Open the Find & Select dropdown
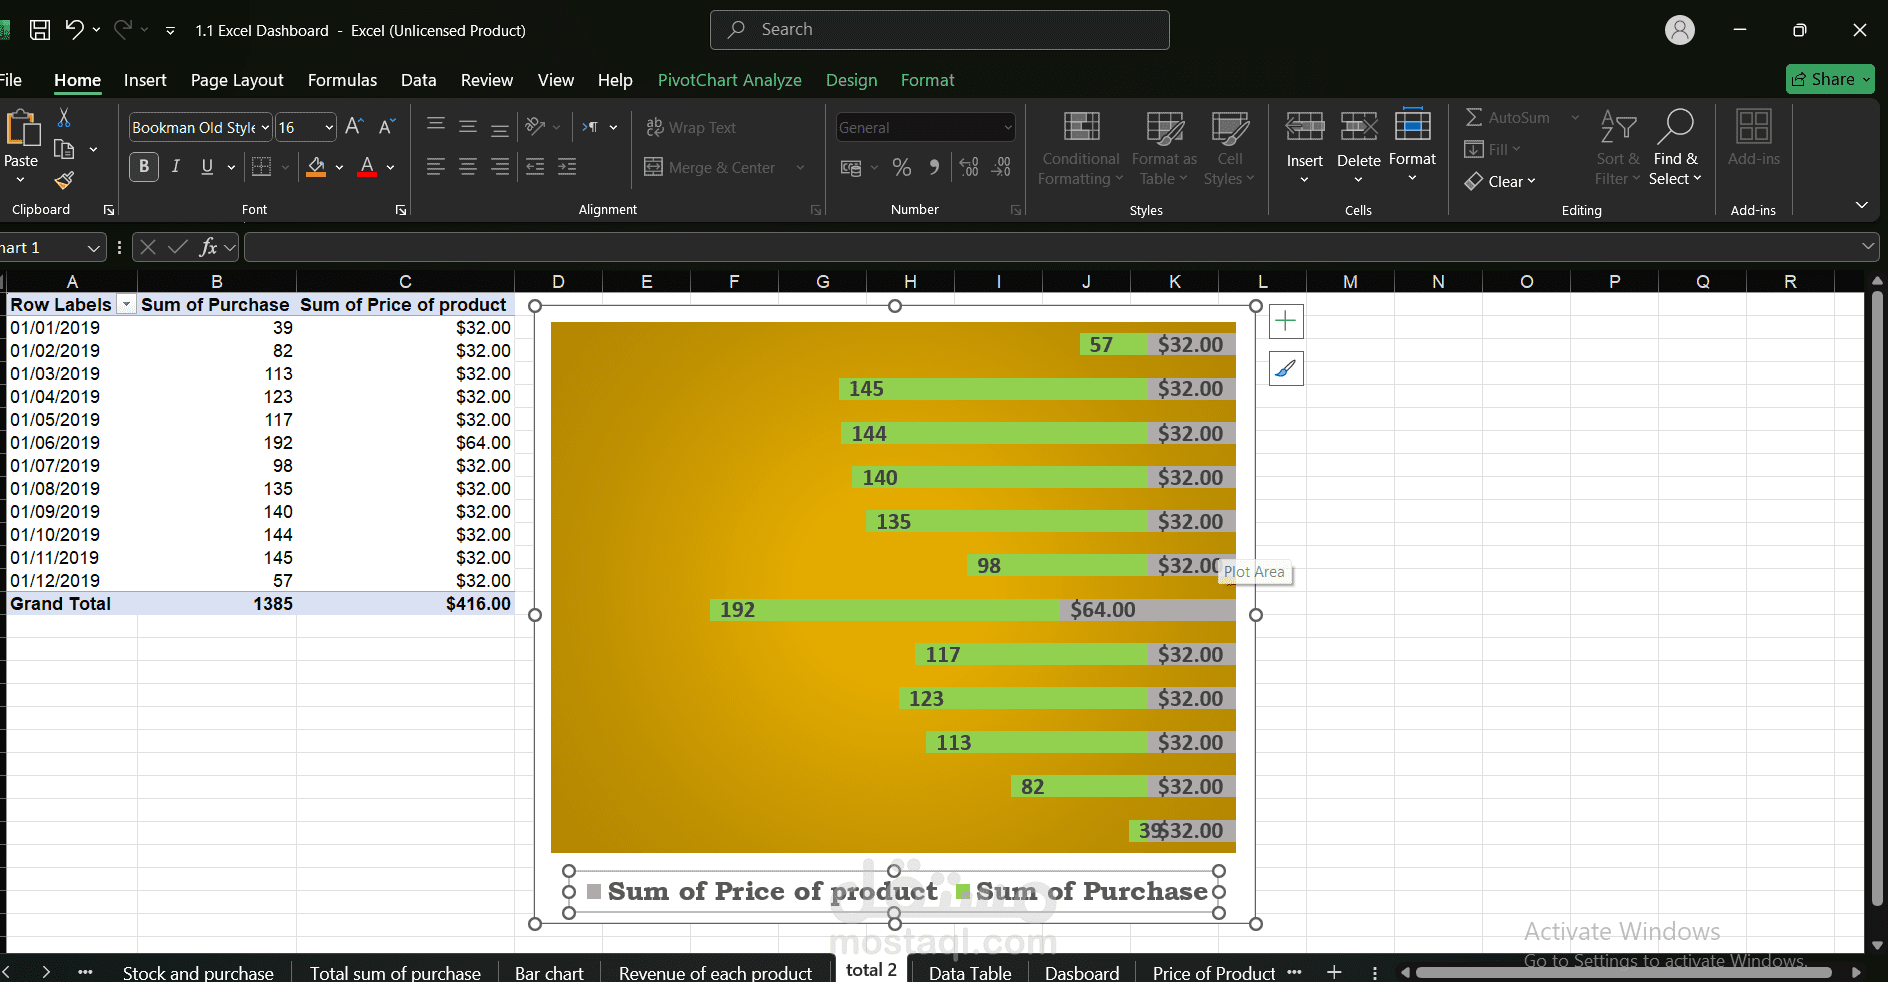1888x982 pixels. tap(1676, 148)
